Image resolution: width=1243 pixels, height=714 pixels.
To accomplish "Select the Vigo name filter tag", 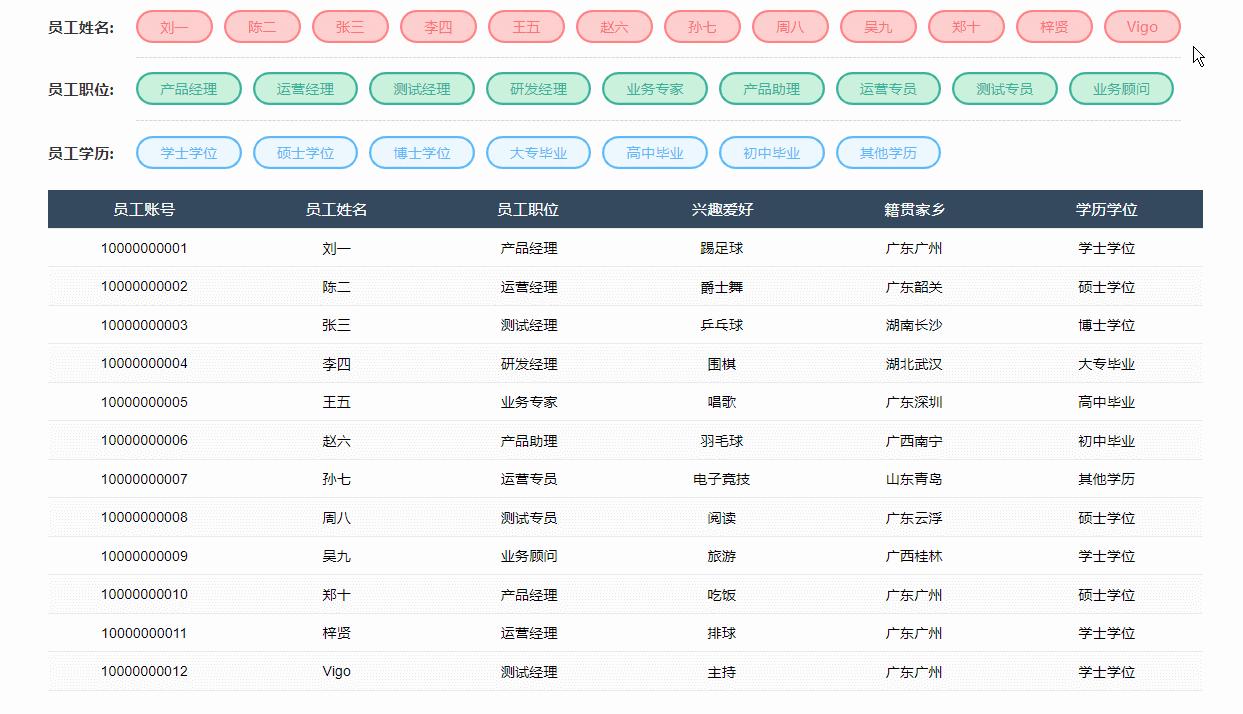I will pyautogui.click(x=1141, y=27).
